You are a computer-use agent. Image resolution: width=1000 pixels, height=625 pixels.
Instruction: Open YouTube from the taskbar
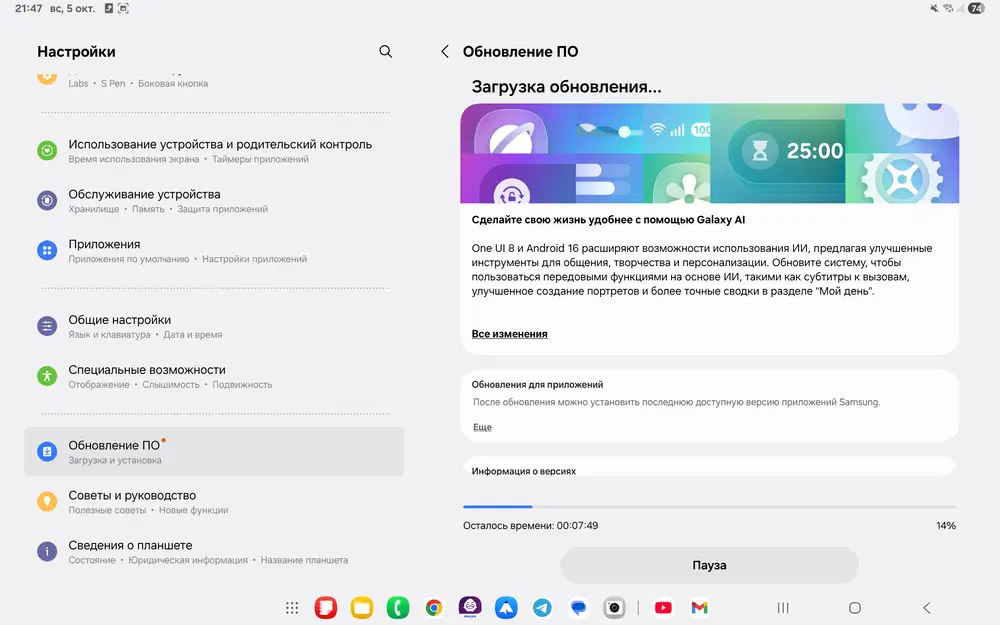tap(663, 608)
